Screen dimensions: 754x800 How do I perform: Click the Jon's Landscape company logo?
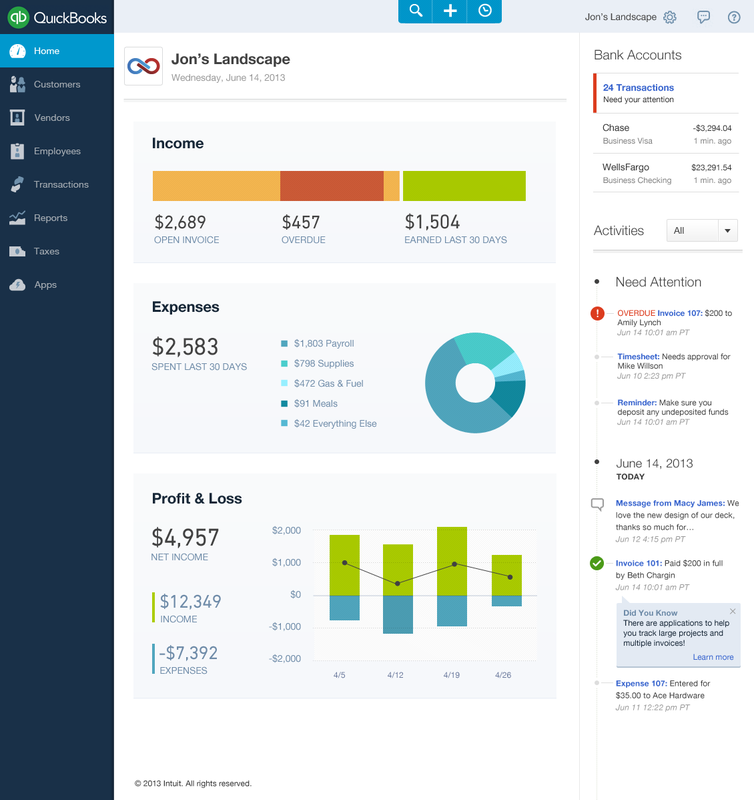143,66
